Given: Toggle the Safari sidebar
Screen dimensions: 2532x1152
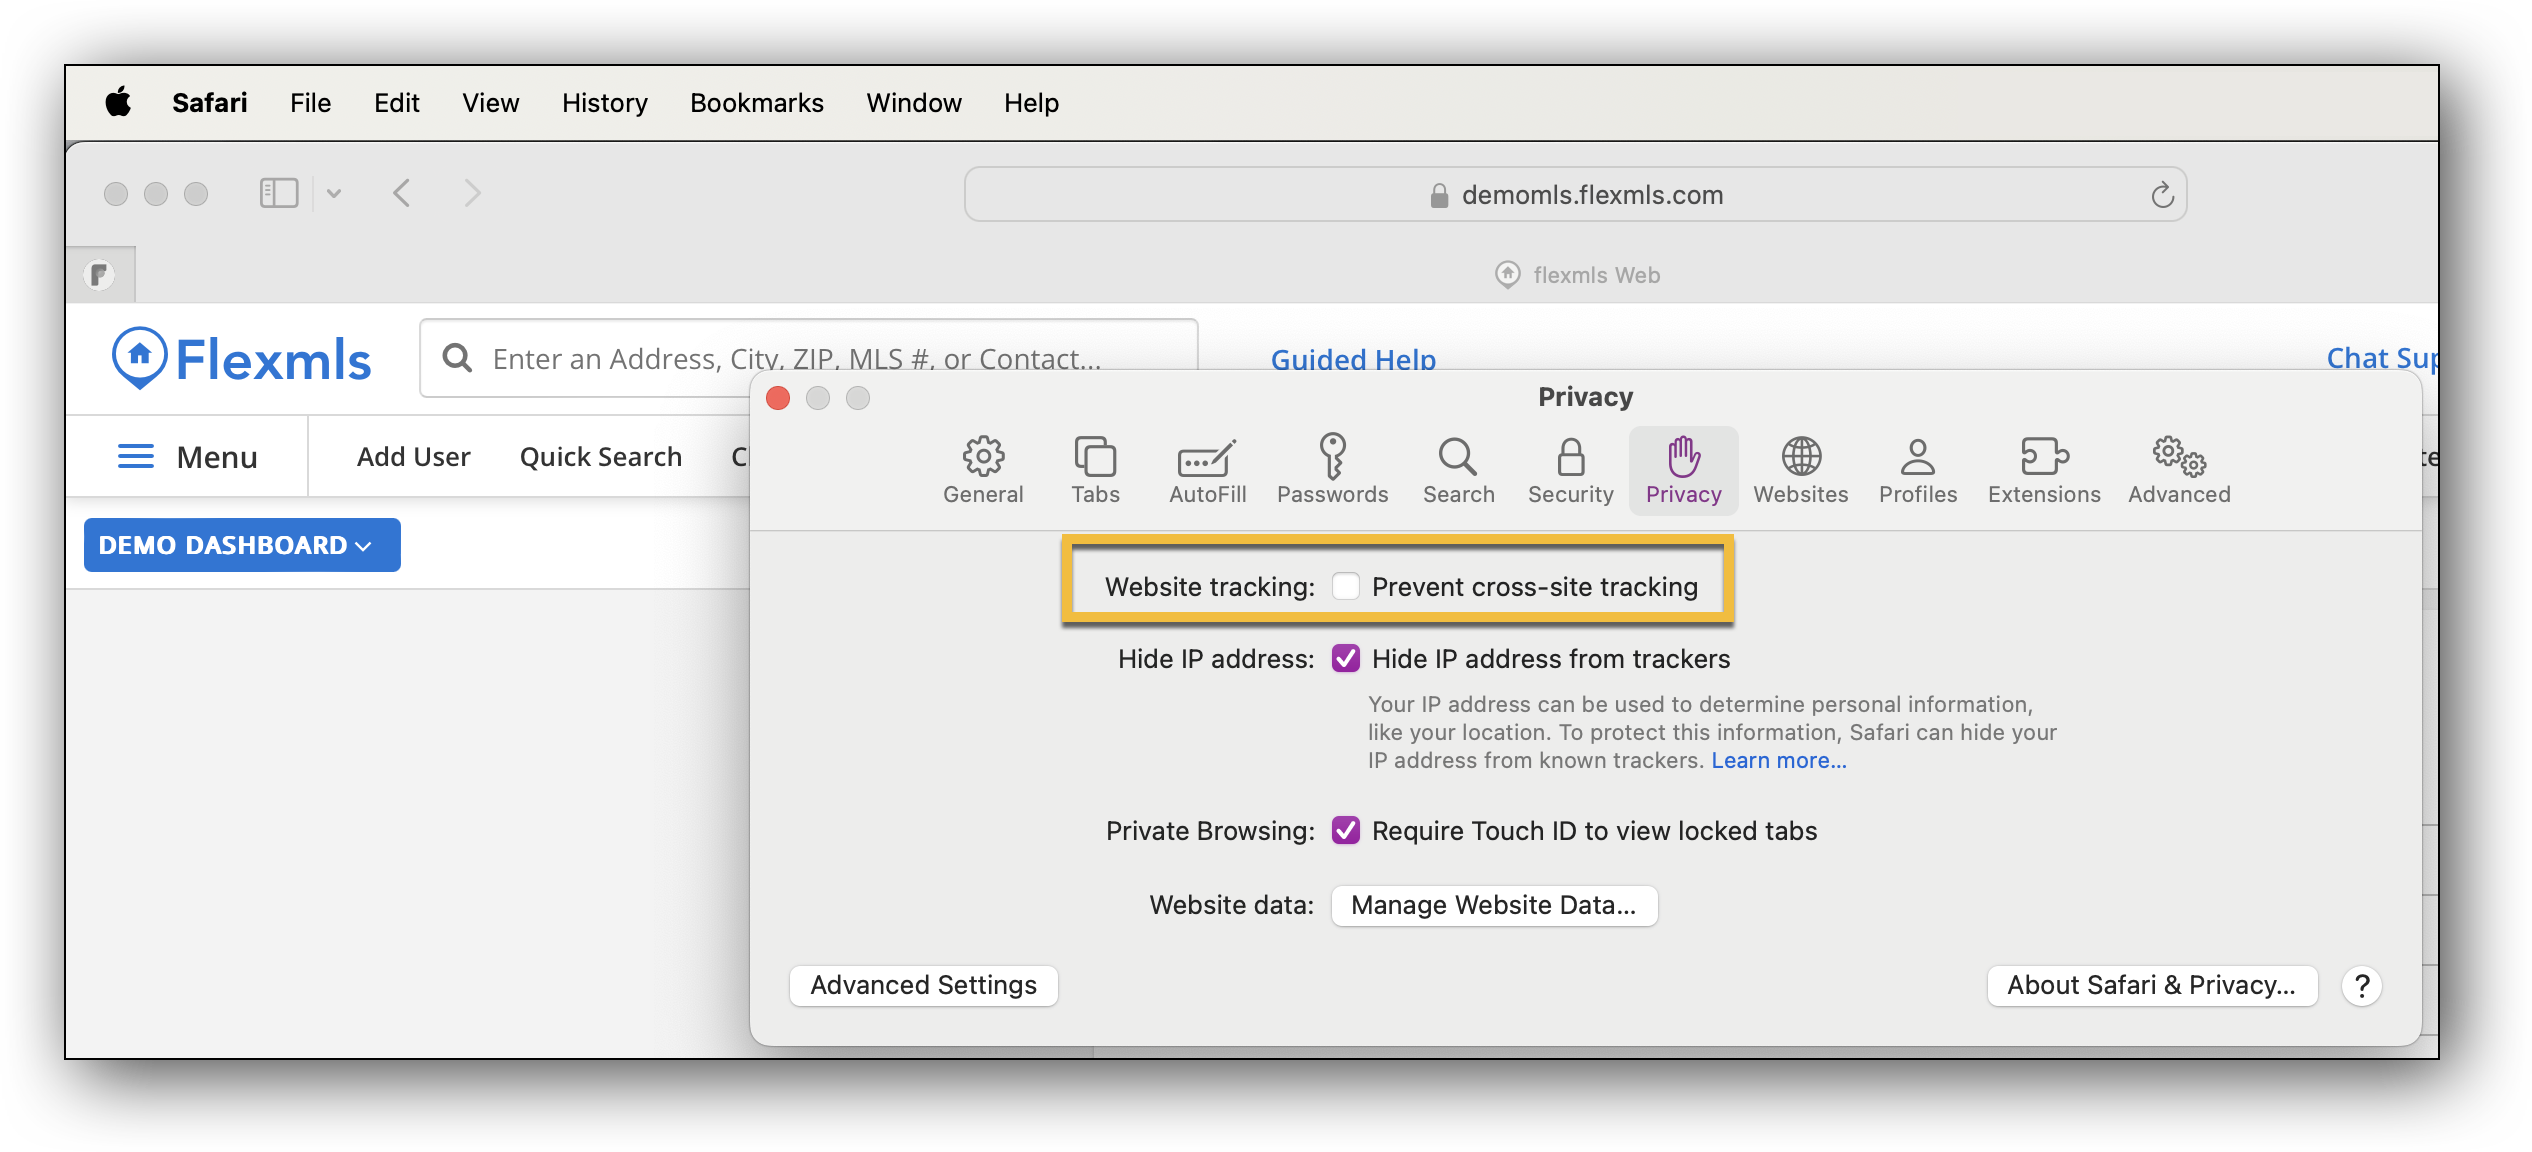Looking at the screenshot, I should pyautogui.click(x=279, y=193).
